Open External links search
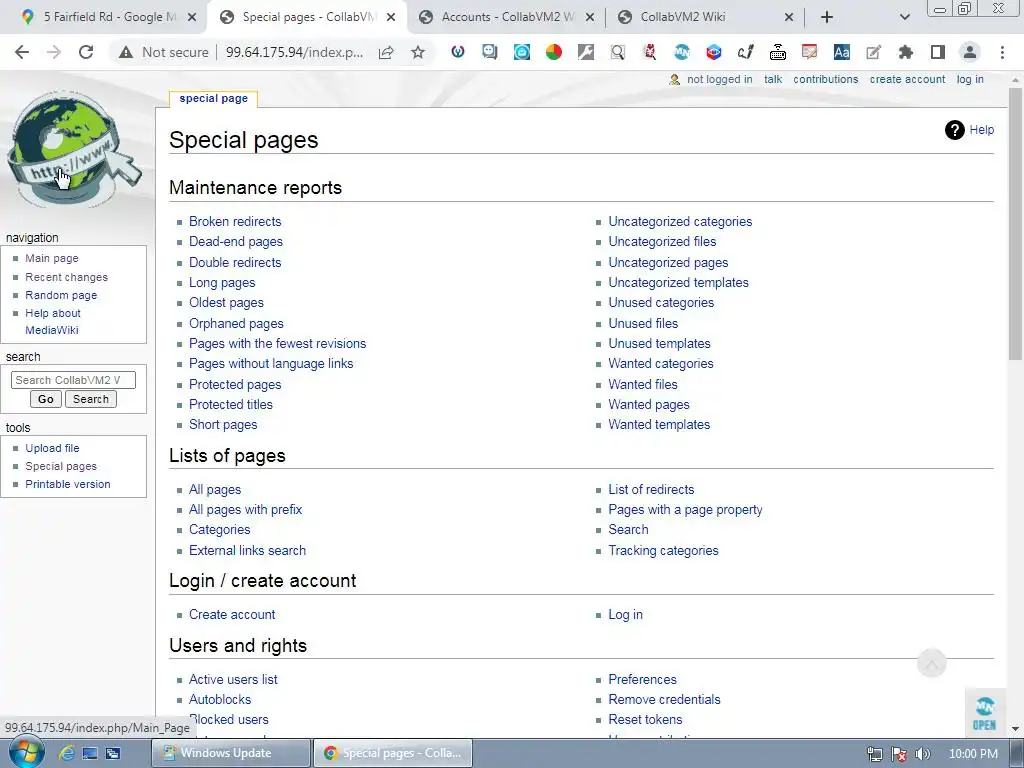Image resolution: width=1024 pixels, height=768 pixels. [248, 551]
